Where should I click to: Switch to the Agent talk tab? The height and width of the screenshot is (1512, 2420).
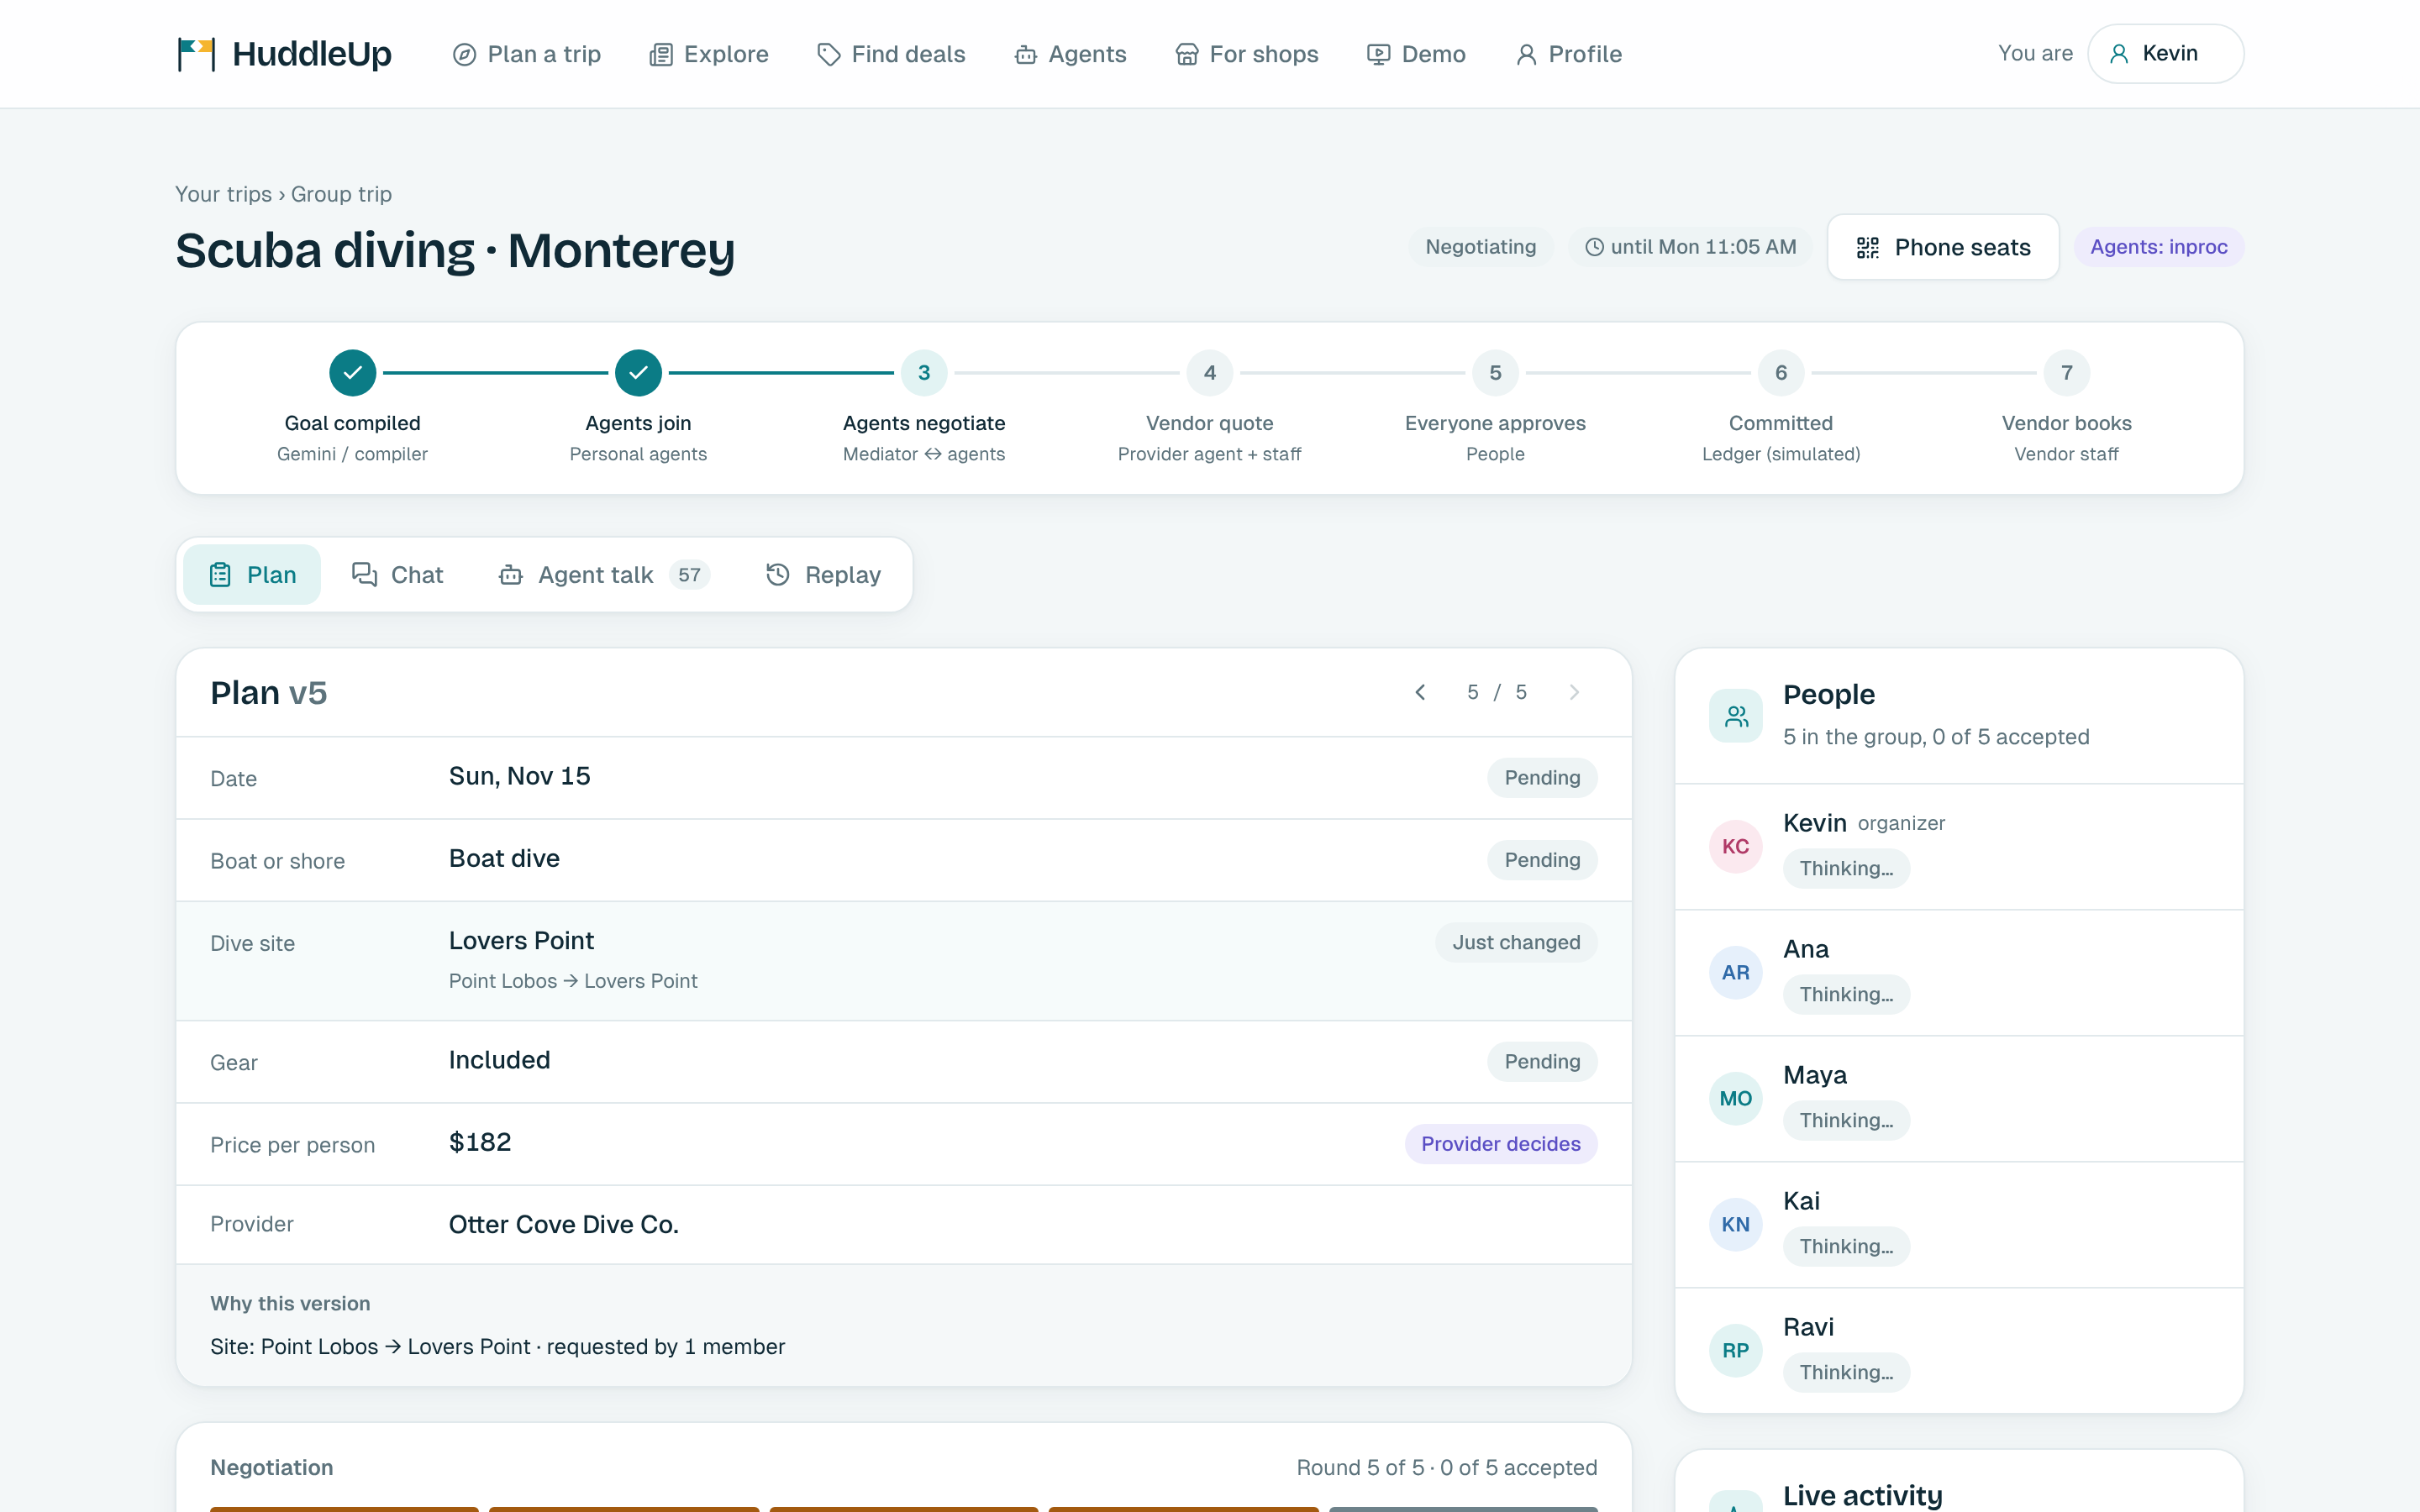(x=604, y=575)
